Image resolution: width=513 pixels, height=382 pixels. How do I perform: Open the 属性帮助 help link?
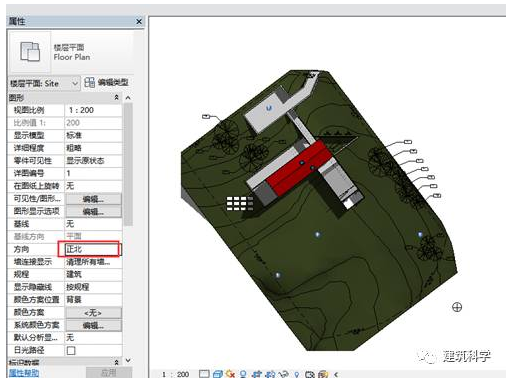pos(24,373)
